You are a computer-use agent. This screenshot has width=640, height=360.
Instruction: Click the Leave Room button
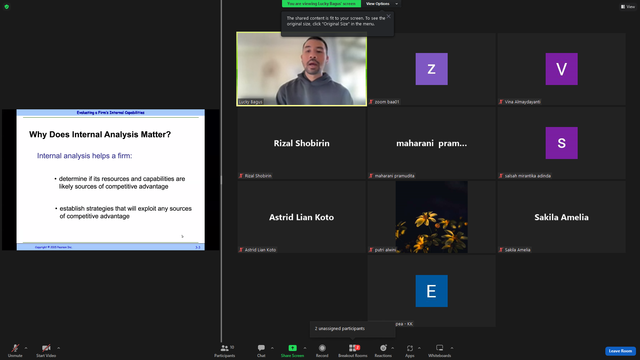pos(620,351)
